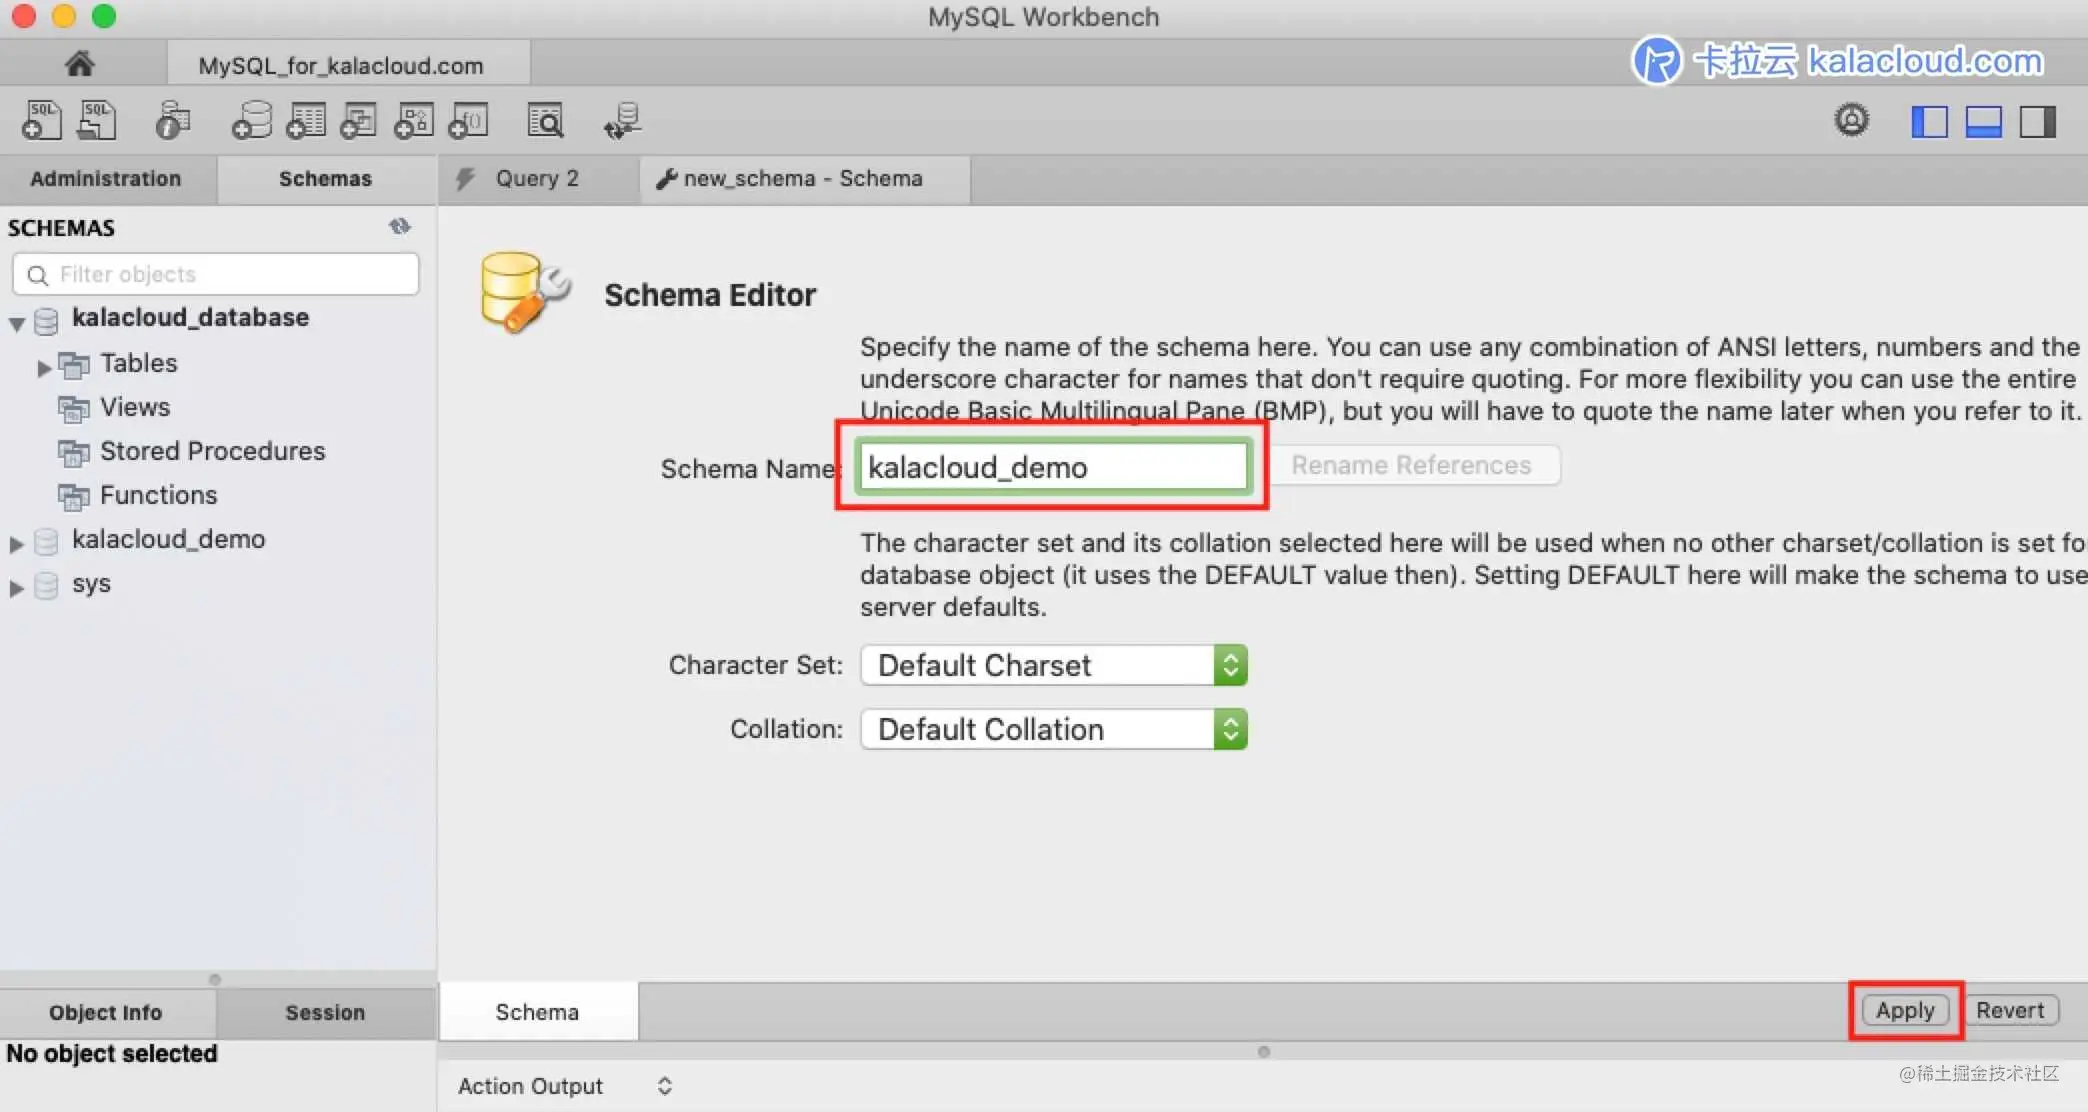Create a new schema toolbar icon
Screen dimensions: 2088x1112
251,121
